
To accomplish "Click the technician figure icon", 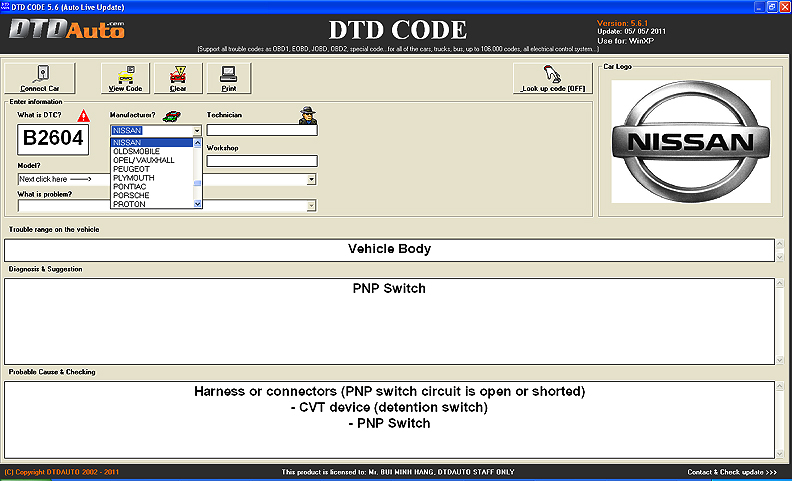I will click(307, 116).
